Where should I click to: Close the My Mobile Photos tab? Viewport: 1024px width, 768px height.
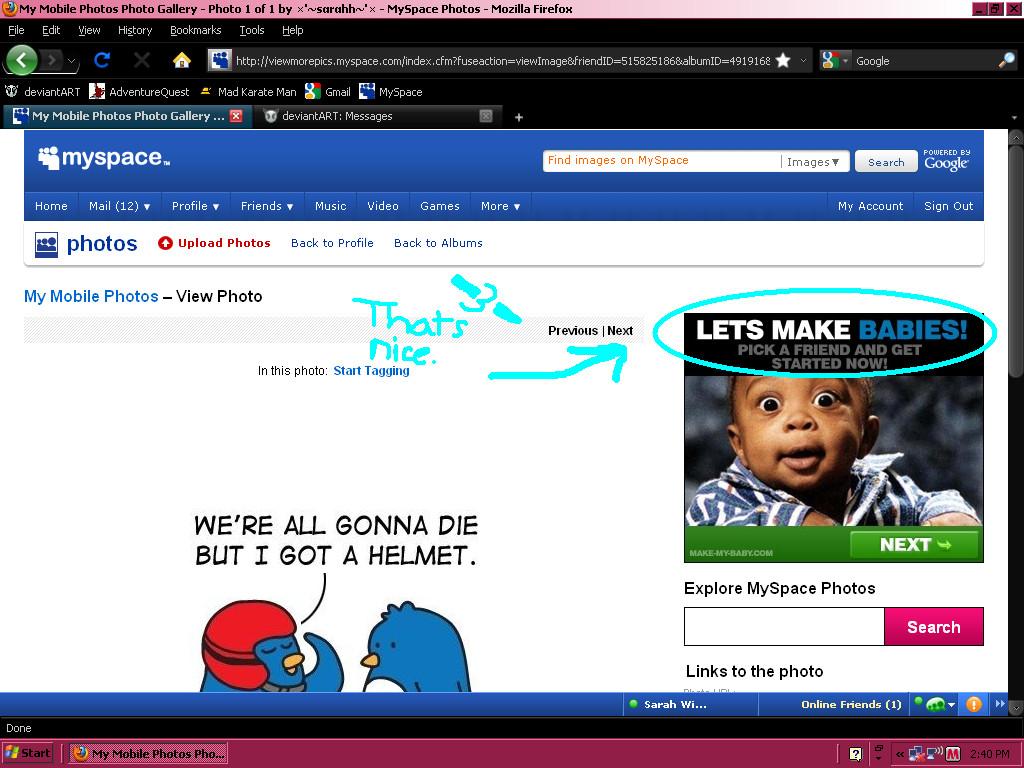(x=236, y=116)
